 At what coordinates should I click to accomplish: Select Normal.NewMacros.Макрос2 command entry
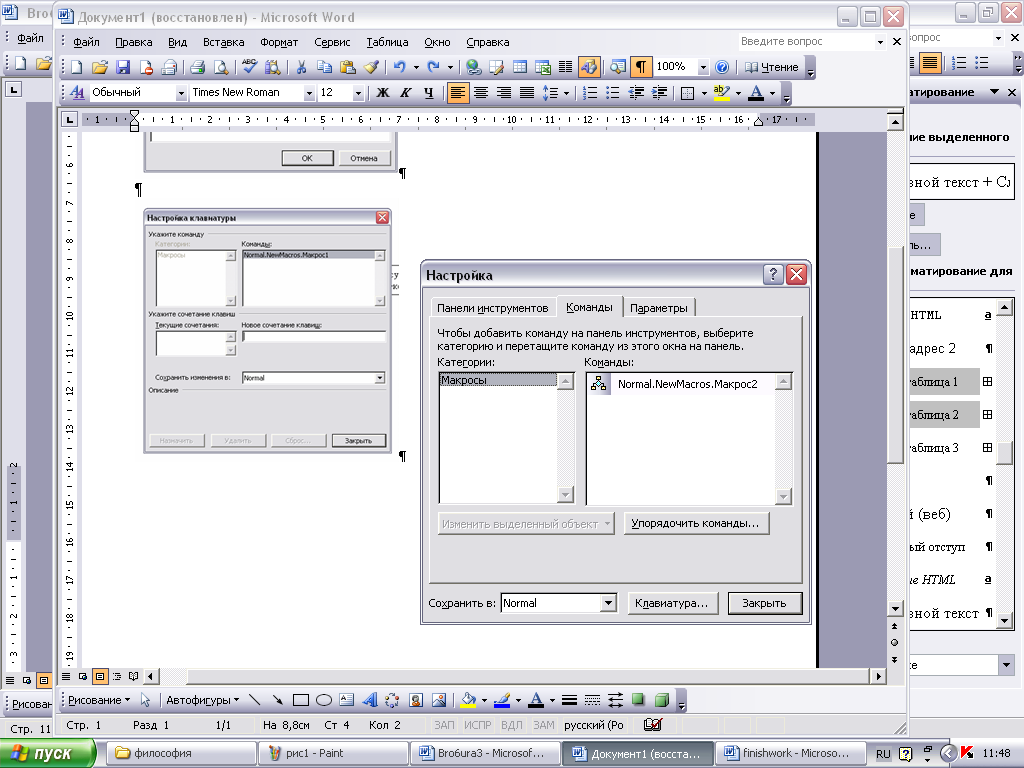(680, 384)
